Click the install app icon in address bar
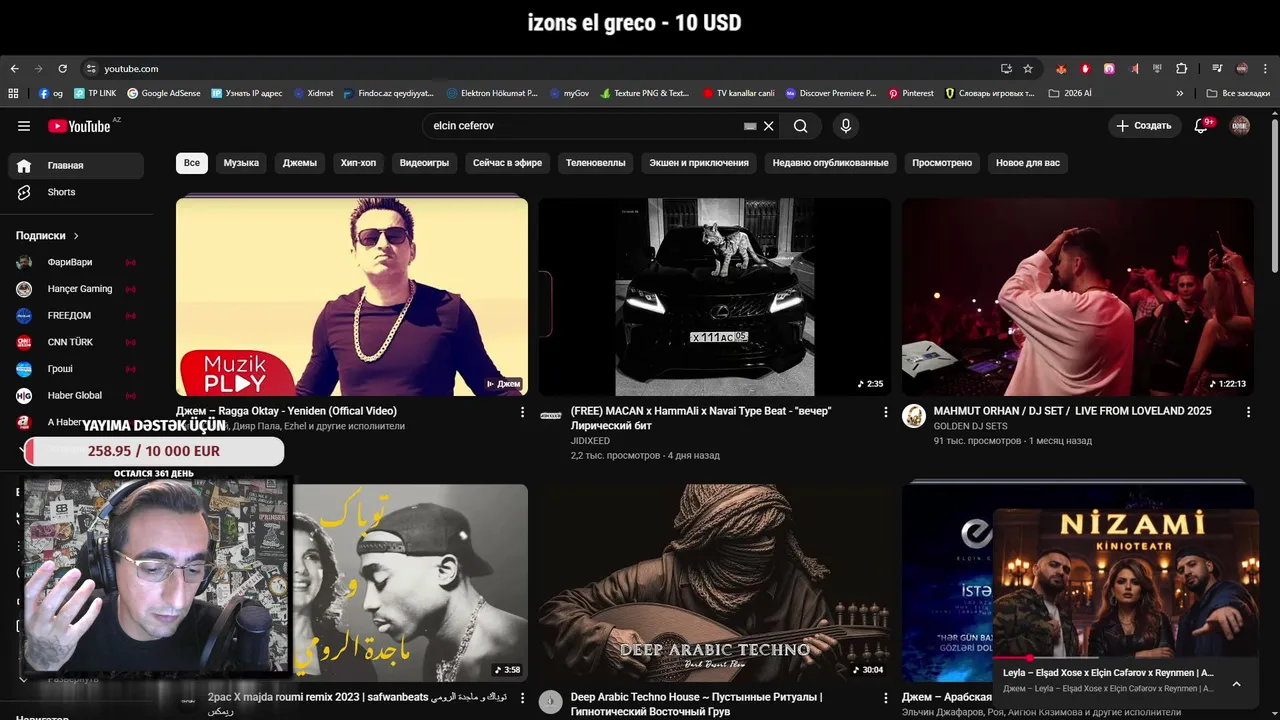 coord(1006,69)
